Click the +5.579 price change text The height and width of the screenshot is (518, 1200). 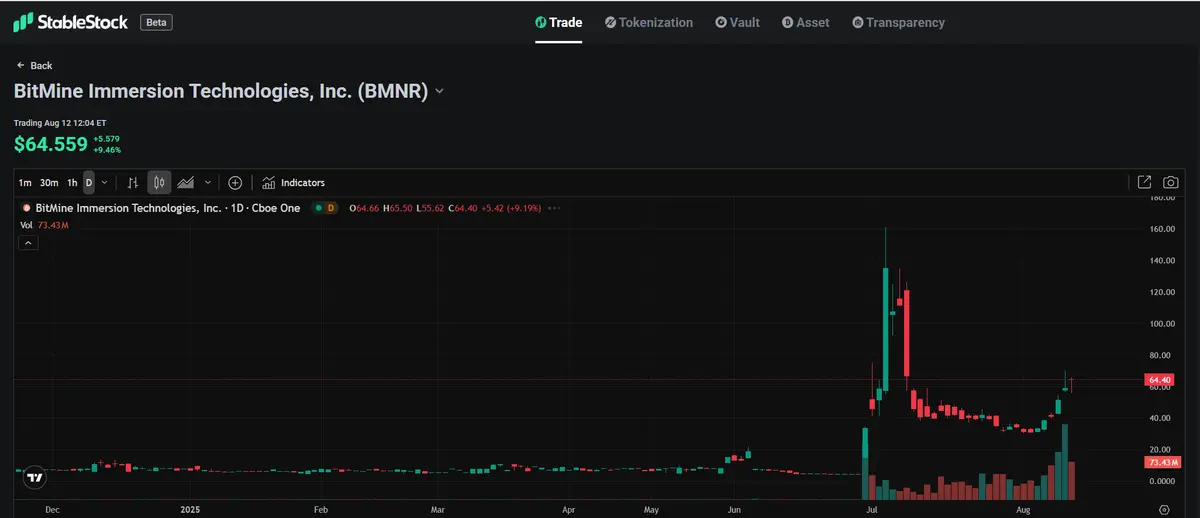point(106,139)
